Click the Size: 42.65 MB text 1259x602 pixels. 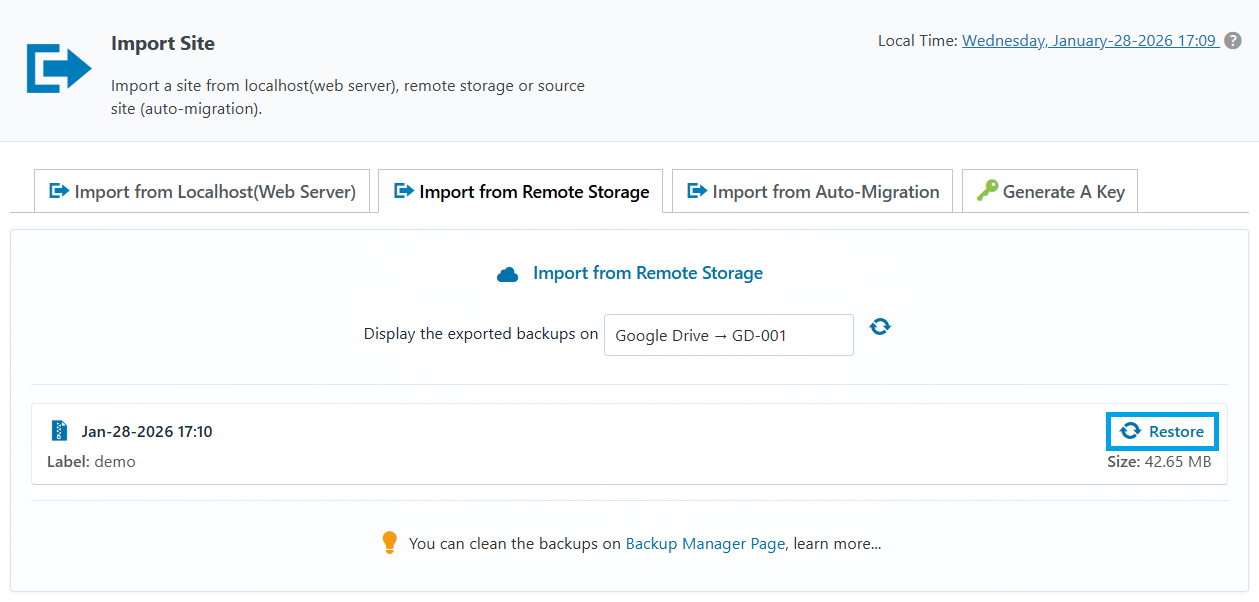1159,461
